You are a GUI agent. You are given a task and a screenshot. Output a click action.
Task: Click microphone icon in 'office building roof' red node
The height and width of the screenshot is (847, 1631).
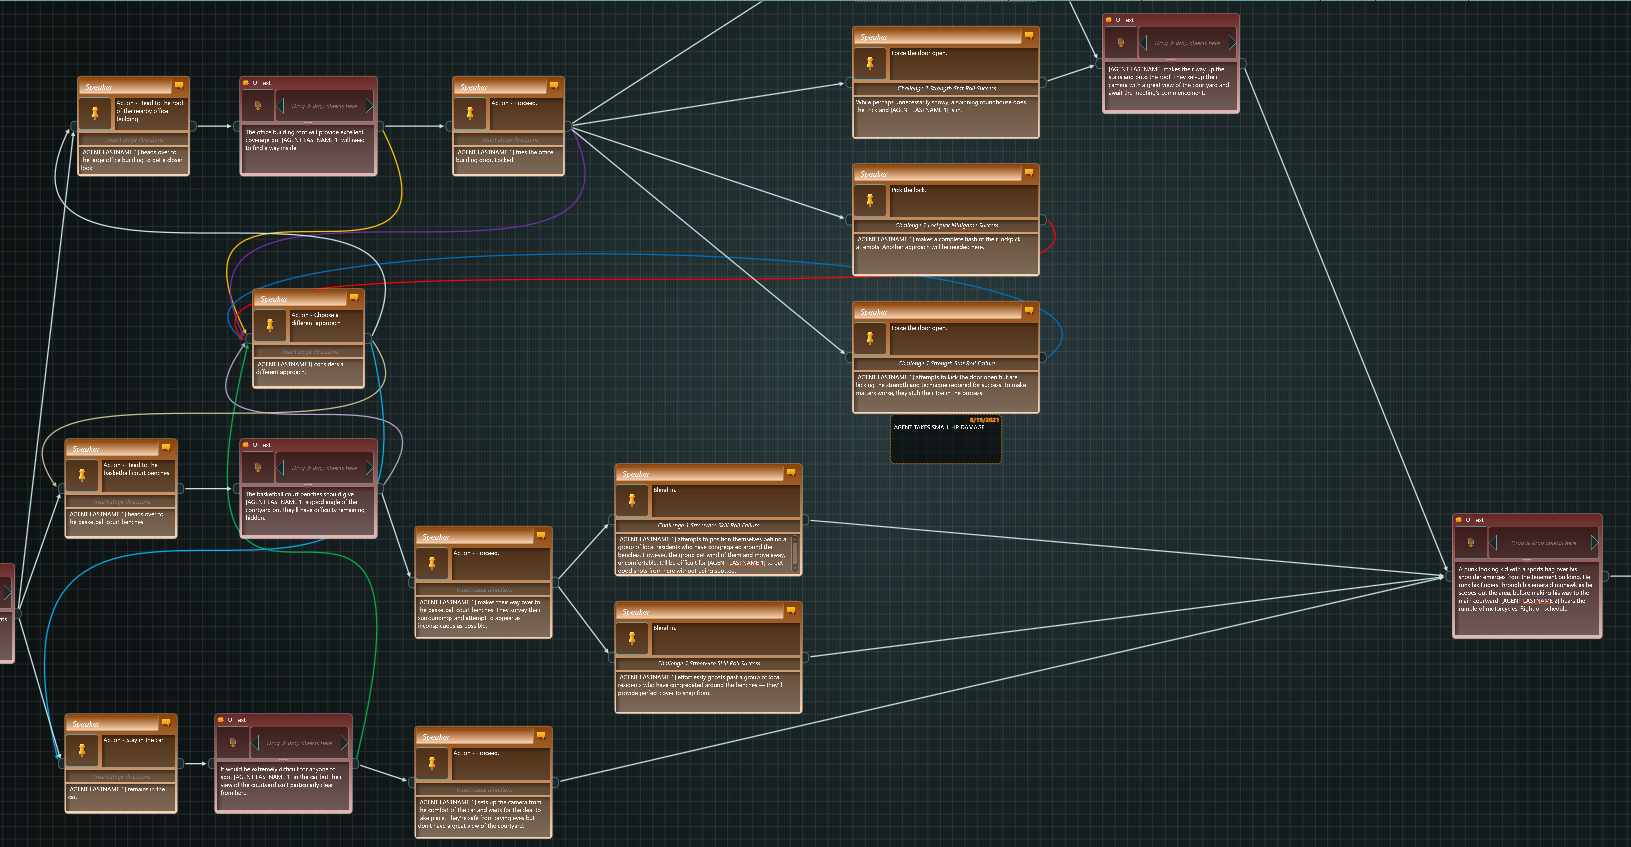click(258, 105)
